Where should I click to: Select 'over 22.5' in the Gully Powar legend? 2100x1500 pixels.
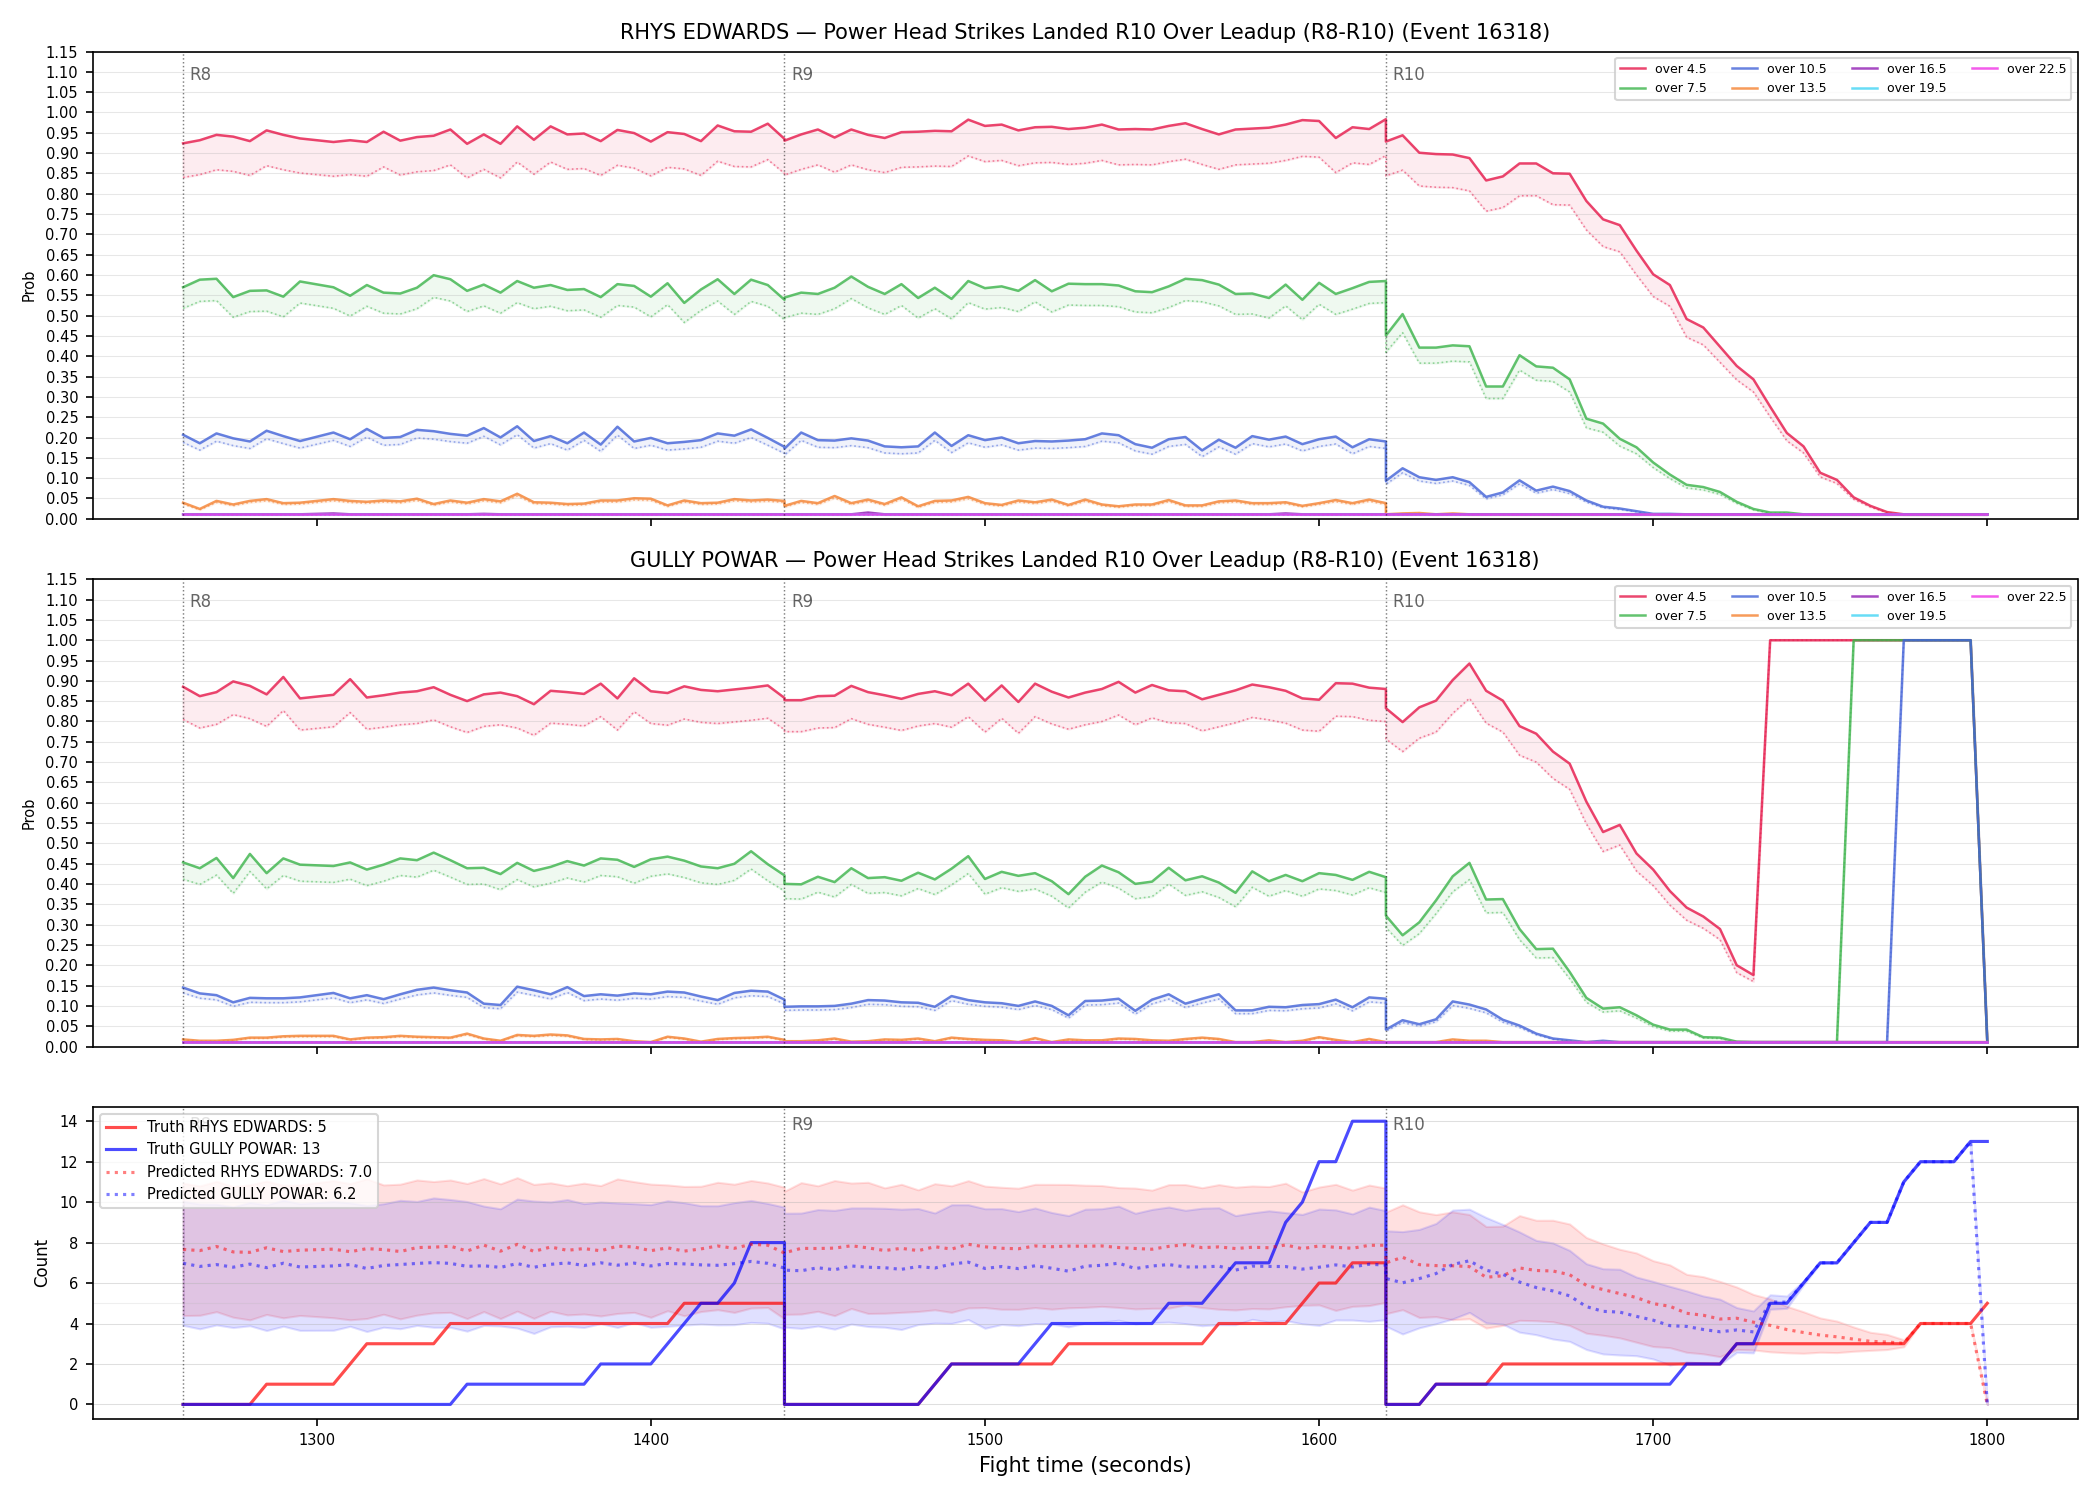pyautogui.click(x=2019, y=597)
